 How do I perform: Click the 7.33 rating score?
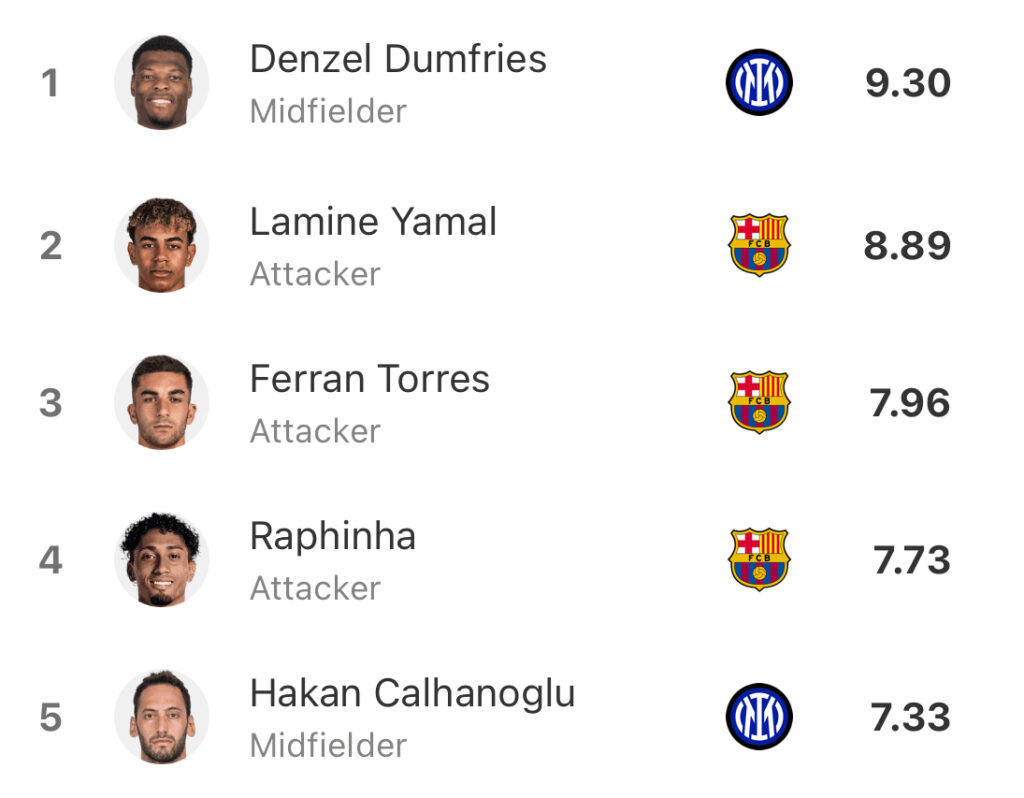point(910,717)
